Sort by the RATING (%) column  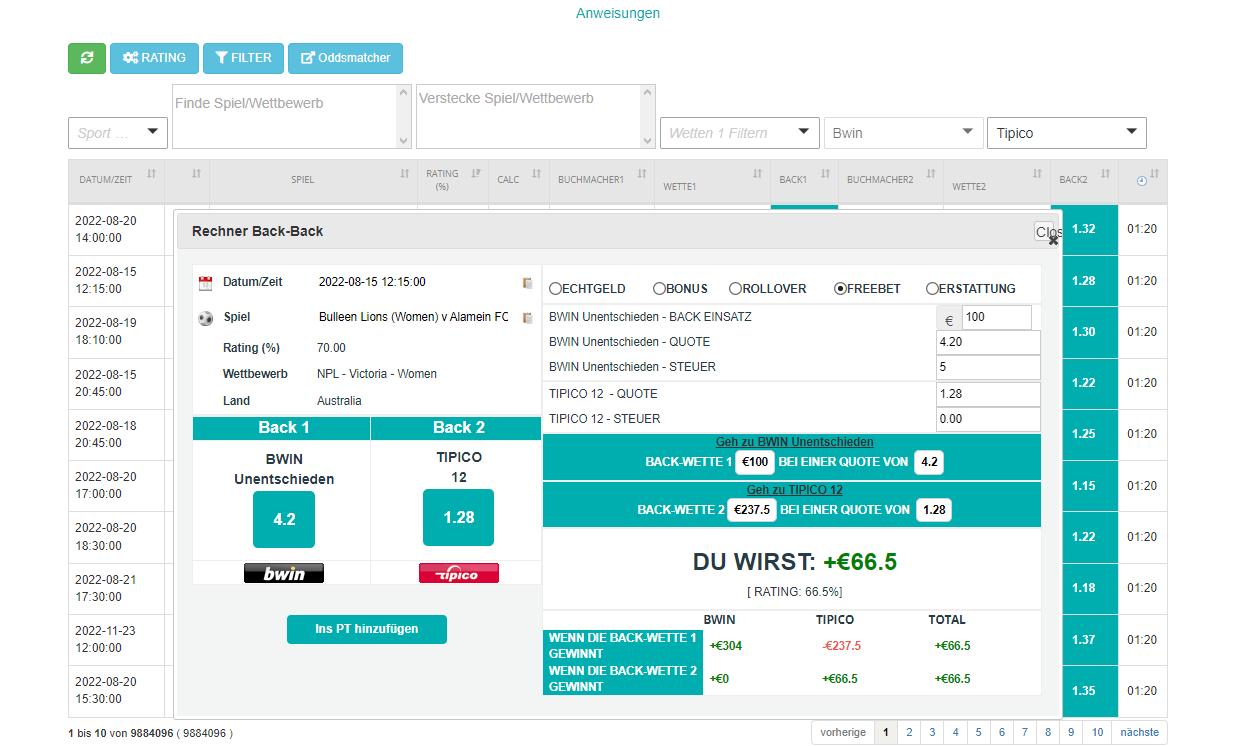click(x=452, y=181)
